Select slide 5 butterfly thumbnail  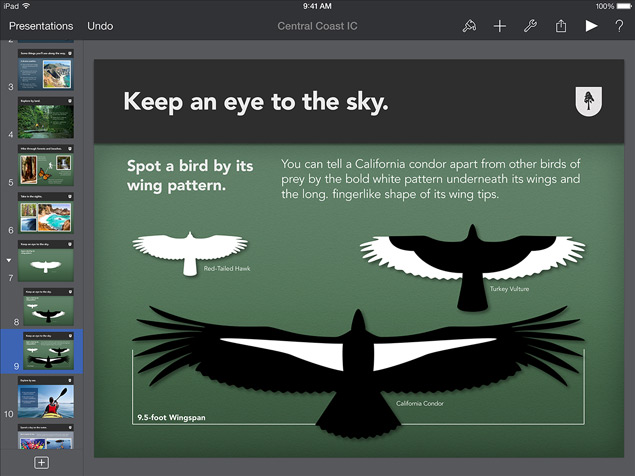46,165
